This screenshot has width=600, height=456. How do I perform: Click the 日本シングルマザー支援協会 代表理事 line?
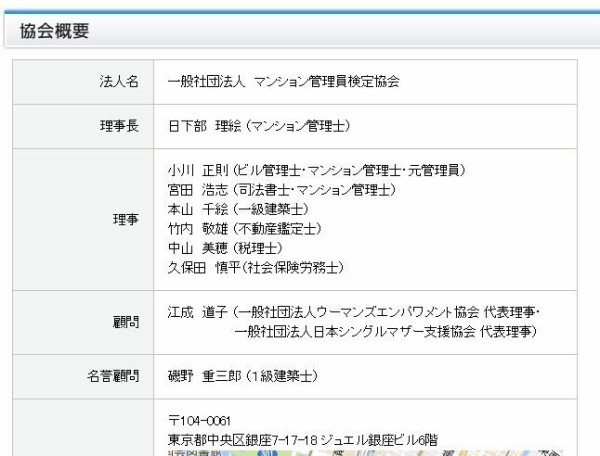coord(387,332)
